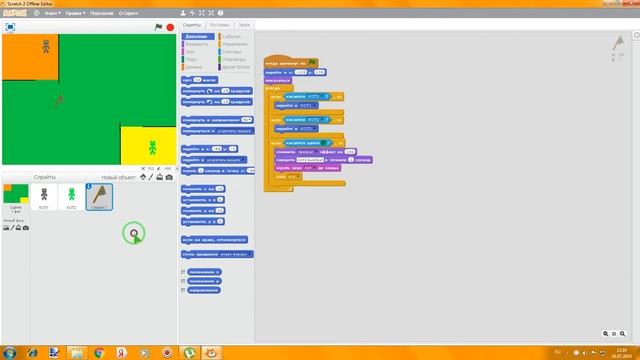Pick the color in 'касается цвета' block
640x360 pixels.
(324, 143)
